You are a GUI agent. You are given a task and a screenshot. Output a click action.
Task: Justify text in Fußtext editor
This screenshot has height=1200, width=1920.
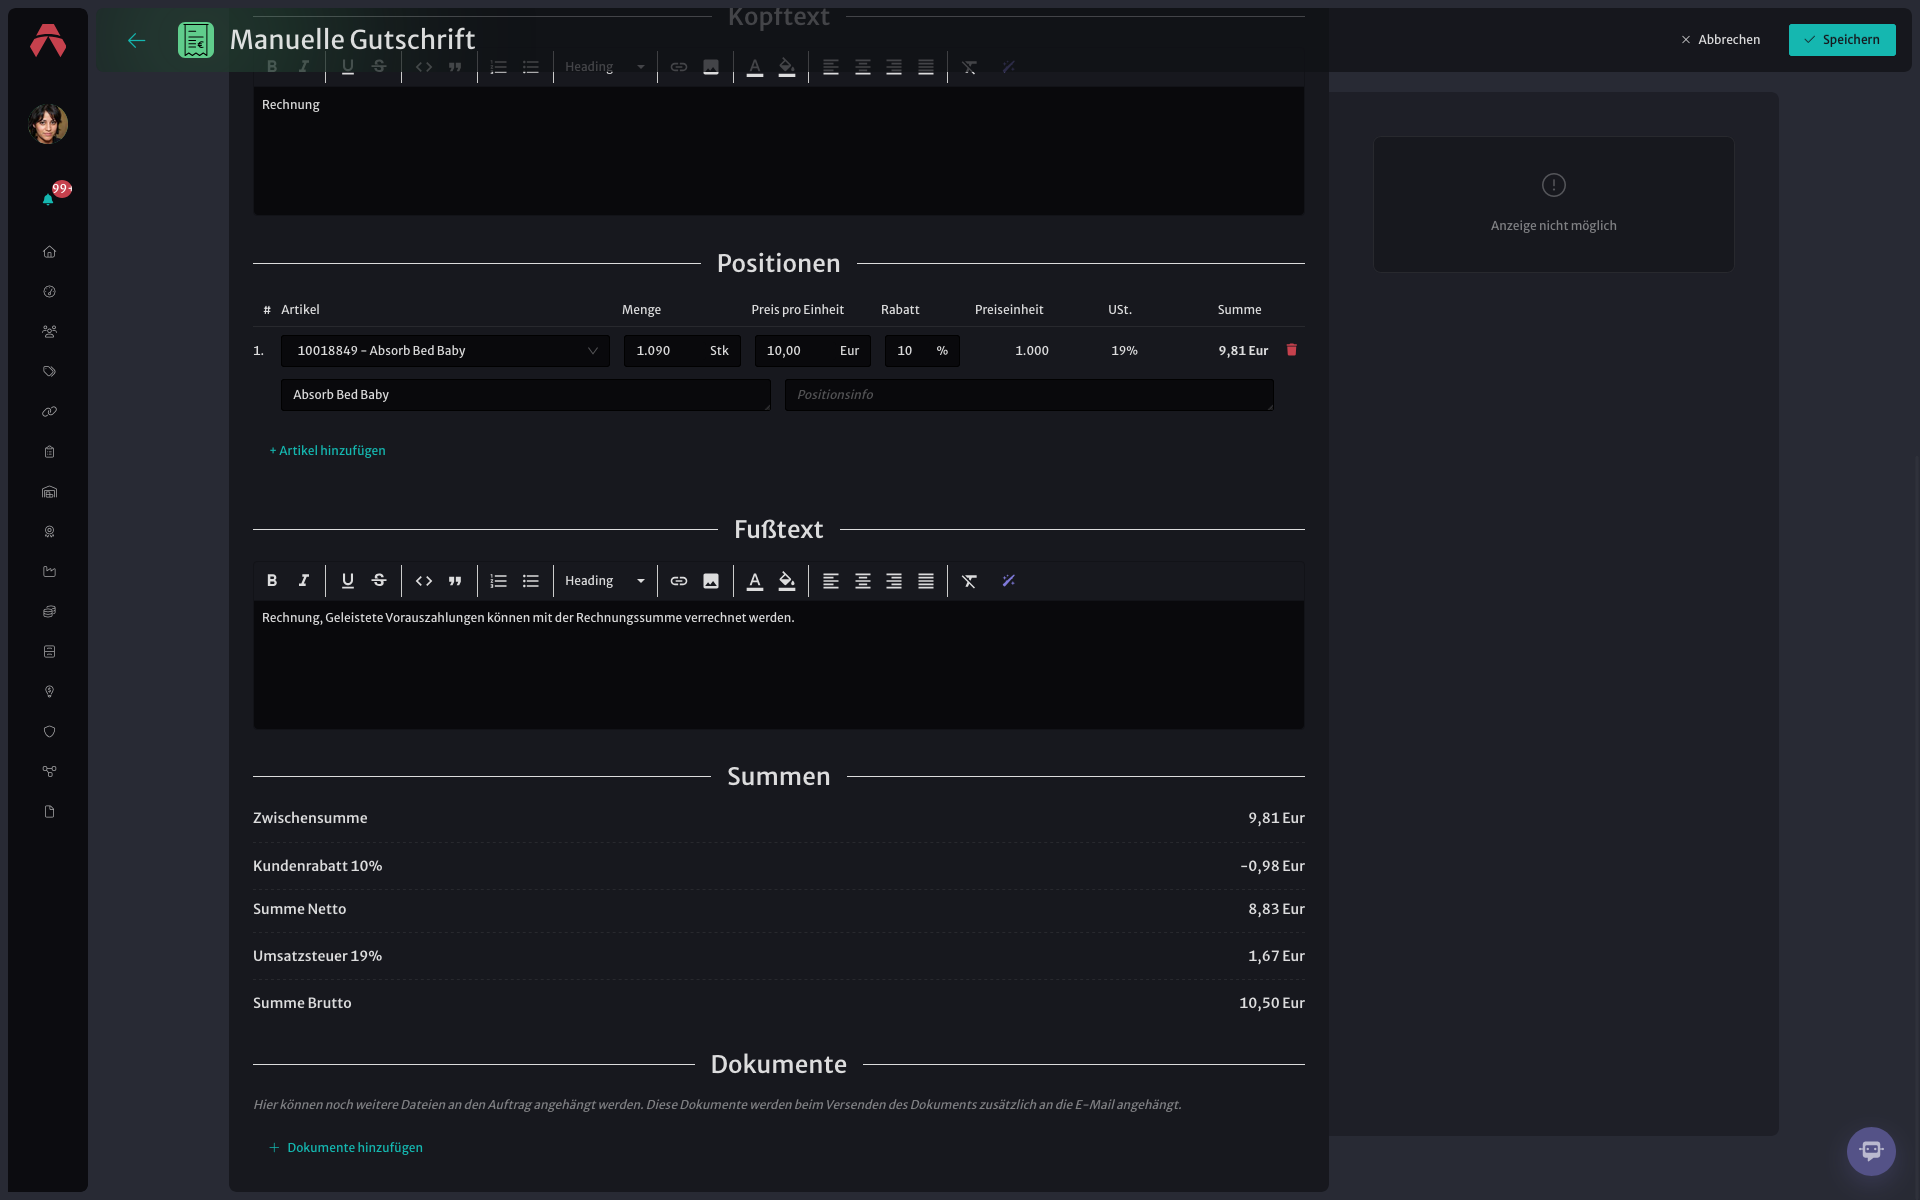tap(926, 581)
